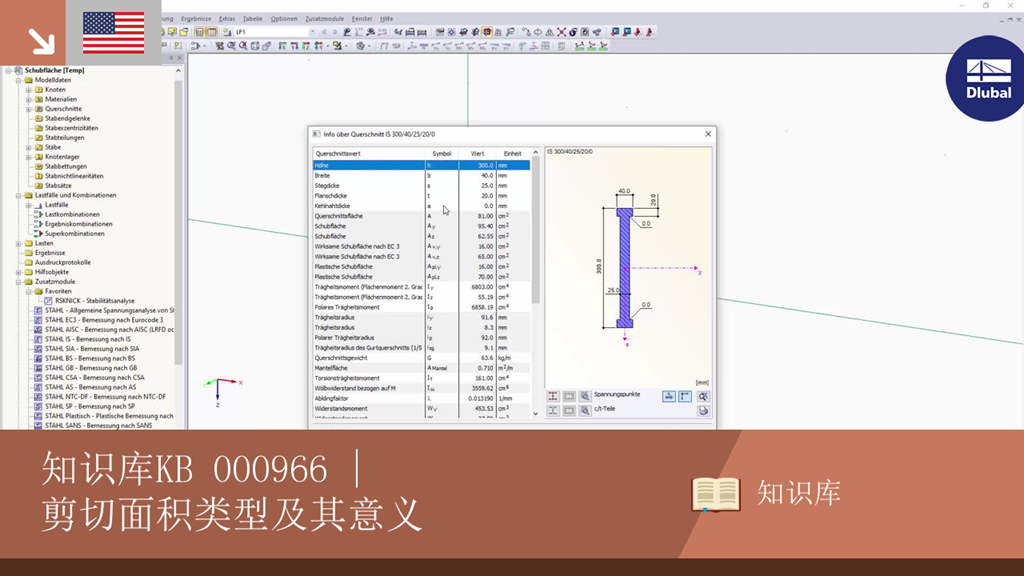The image size is (1024, 576).
Task: Close the project navigator panel
Action: (180, 58)
